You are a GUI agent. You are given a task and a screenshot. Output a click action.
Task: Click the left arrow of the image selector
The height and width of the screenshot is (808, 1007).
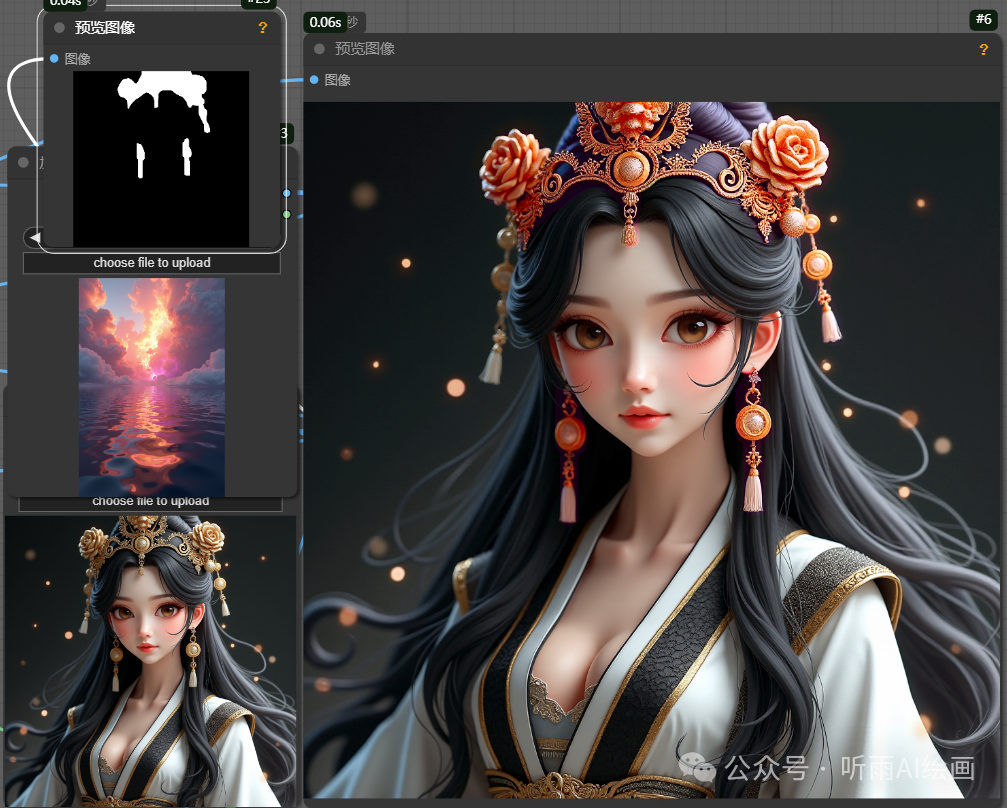[x=35, y=238]
